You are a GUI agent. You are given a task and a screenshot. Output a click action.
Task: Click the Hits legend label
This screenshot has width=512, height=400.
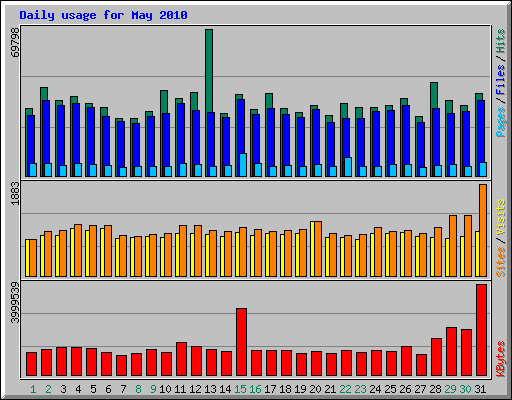[500, 41]
